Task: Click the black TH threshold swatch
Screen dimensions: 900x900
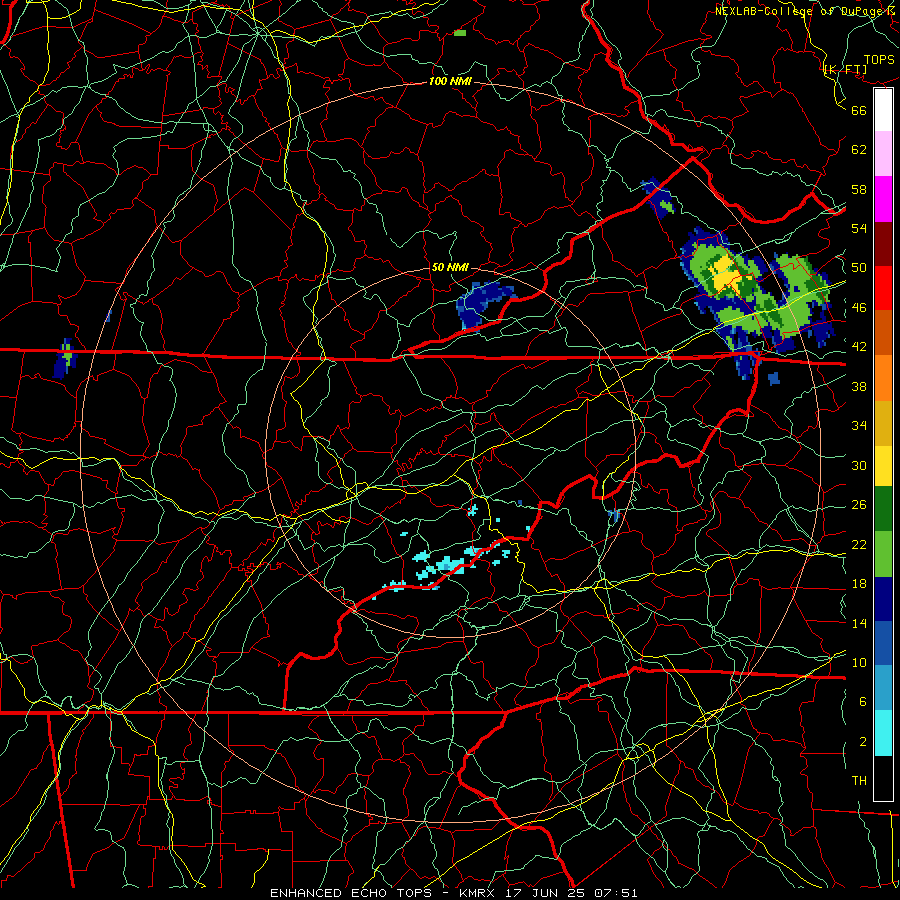Action: (883, 778)
